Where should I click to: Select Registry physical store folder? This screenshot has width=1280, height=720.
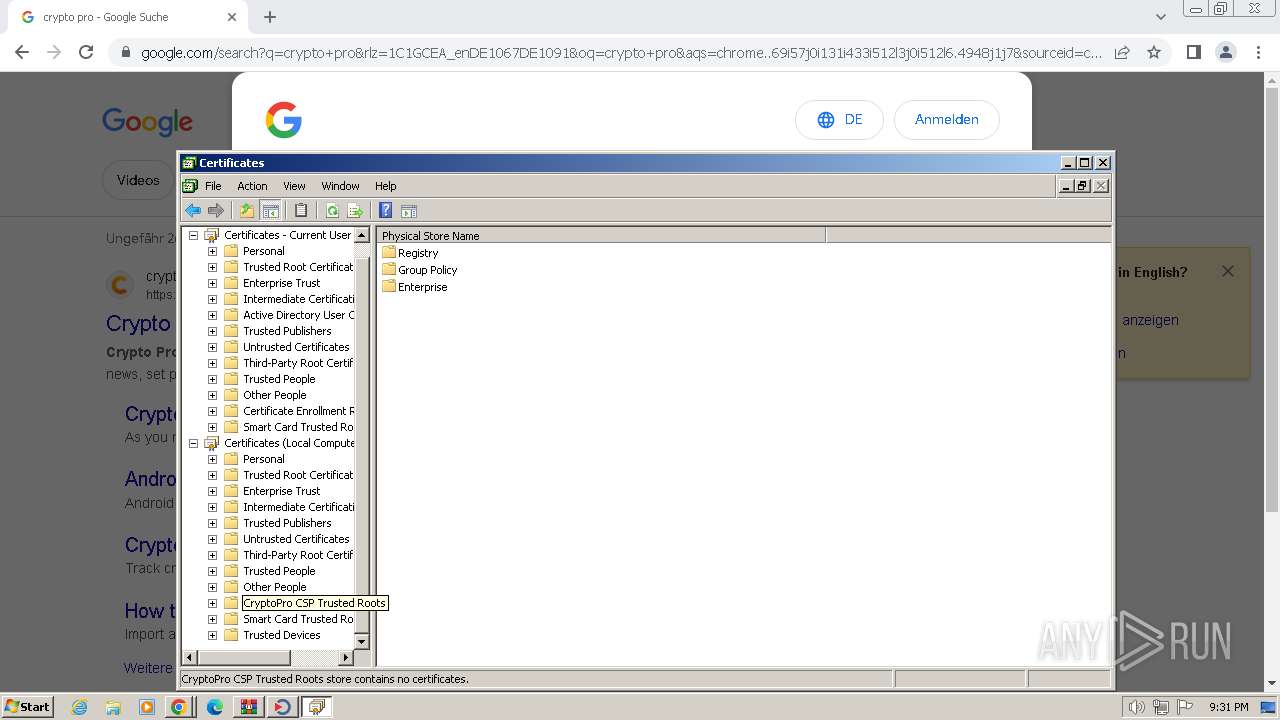click(x=410, y=253)
